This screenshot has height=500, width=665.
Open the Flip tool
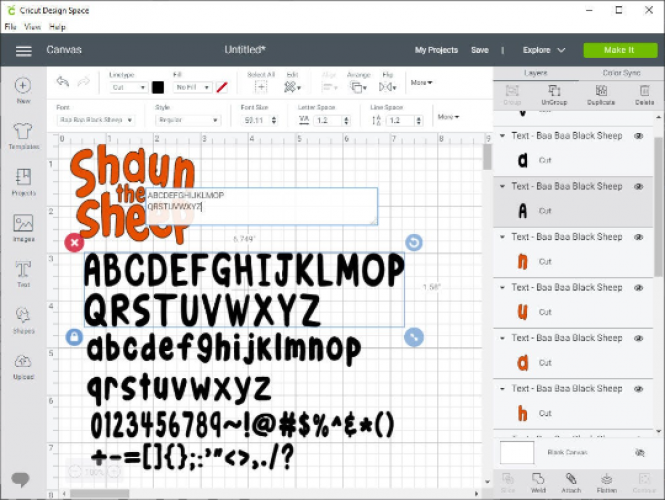(387, 87)
